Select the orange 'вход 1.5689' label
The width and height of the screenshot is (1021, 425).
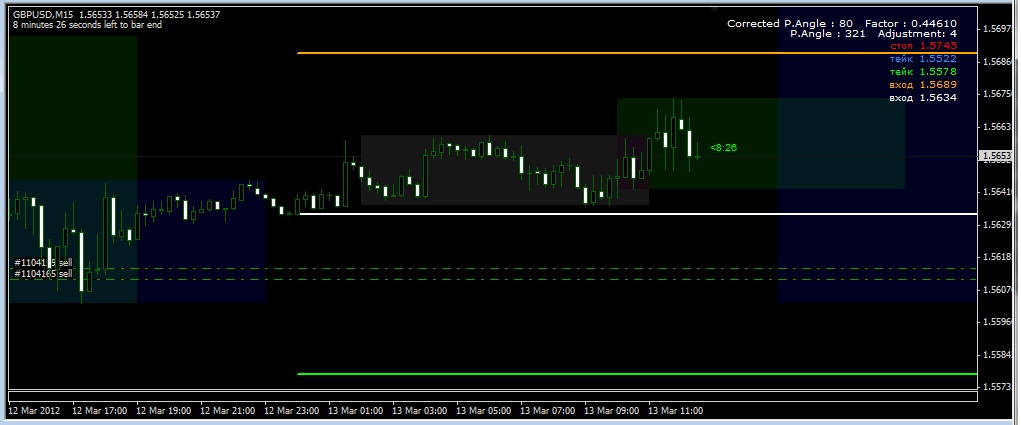pyautogui.click(x=923, y=85)
